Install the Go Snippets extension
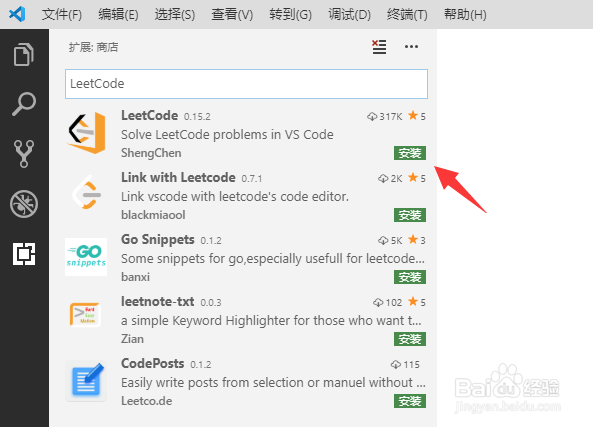 (410, 277)
